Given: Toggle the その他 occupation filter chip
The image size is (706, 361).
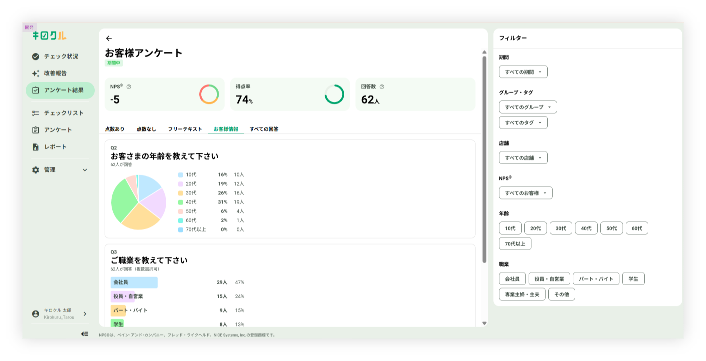Looking at the screenshot, I should 561,294.
